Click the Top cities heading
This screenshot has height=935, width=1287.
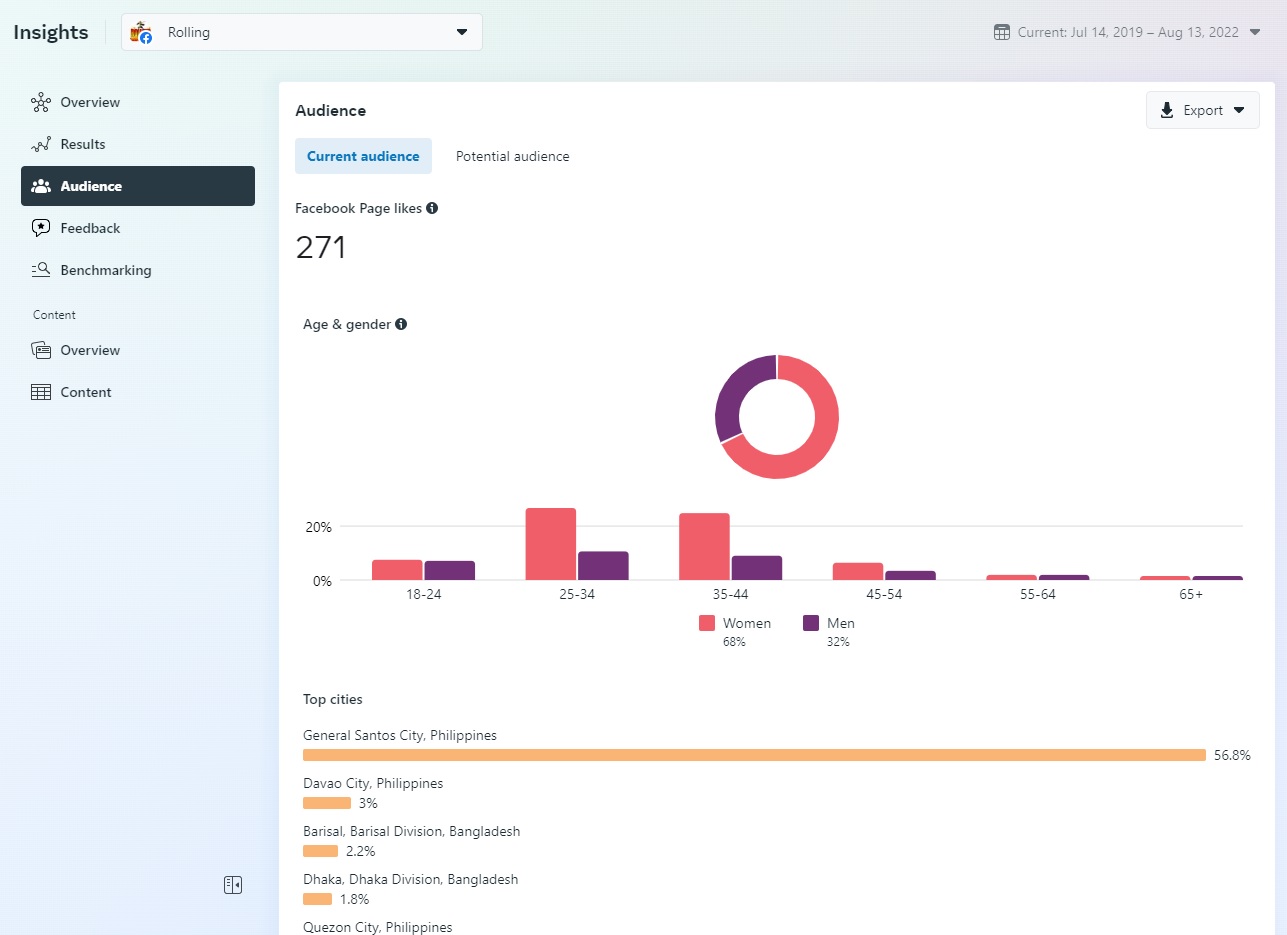pyautogui.click(x=333, y=699)
